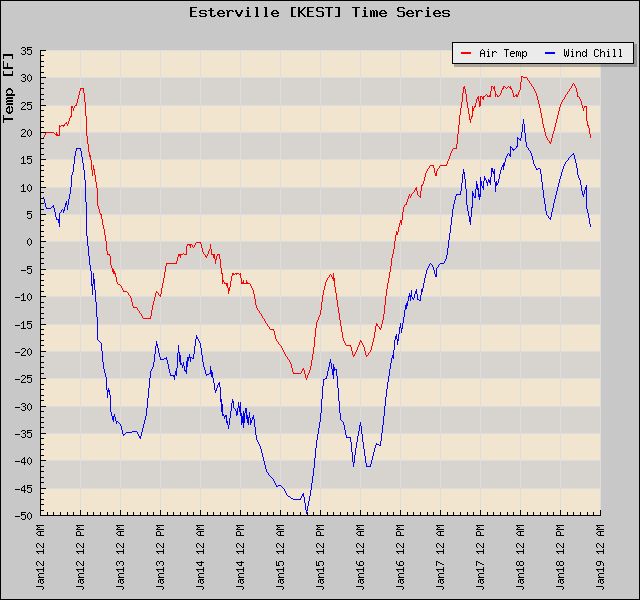Viewport: 640px width, 600px height.
Task: Click the x-axis label 'Jan15 12 PM'
Action: (x=320, y=558)
